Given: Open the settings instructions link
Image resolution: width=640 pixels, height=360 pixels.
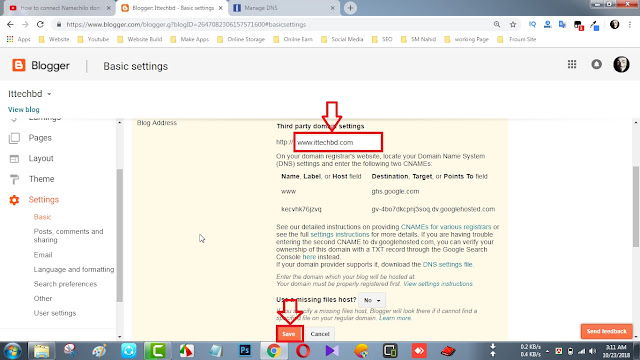Looking at the screenshot, I should click(x=340, y=235).
